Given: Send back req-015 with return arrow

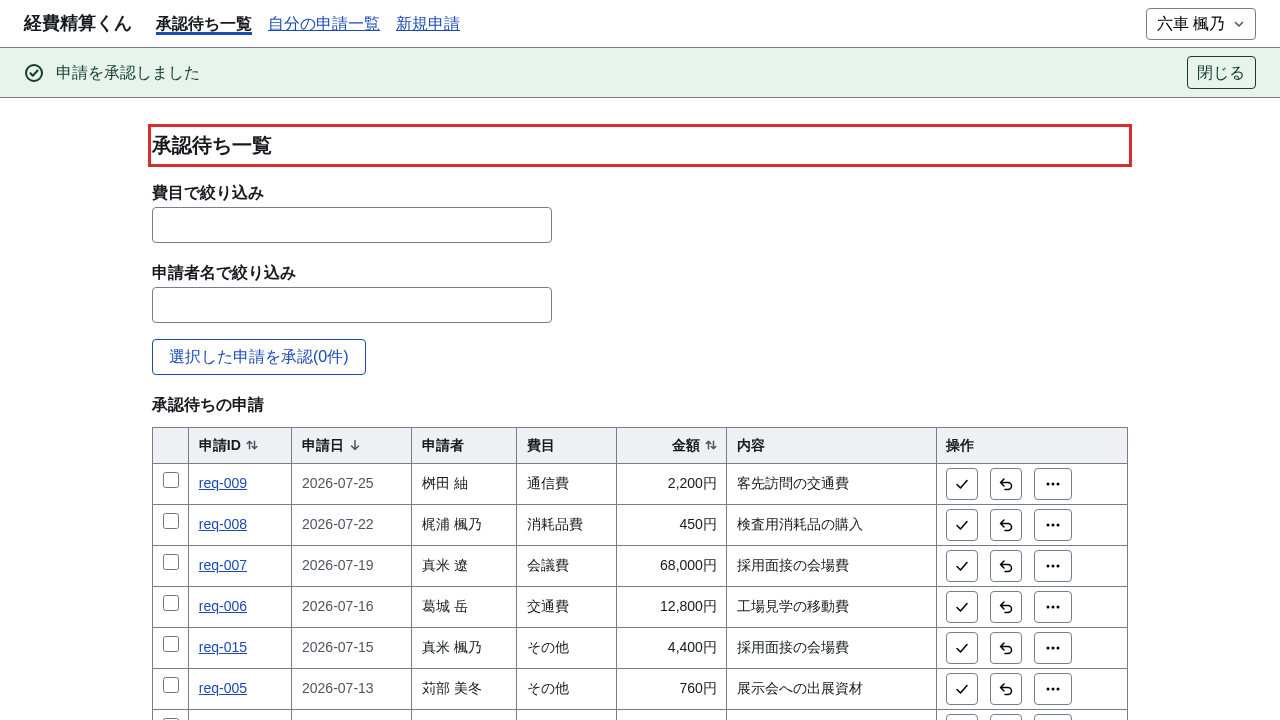Looking at the screenshot, I should [x=1006, y=648].
